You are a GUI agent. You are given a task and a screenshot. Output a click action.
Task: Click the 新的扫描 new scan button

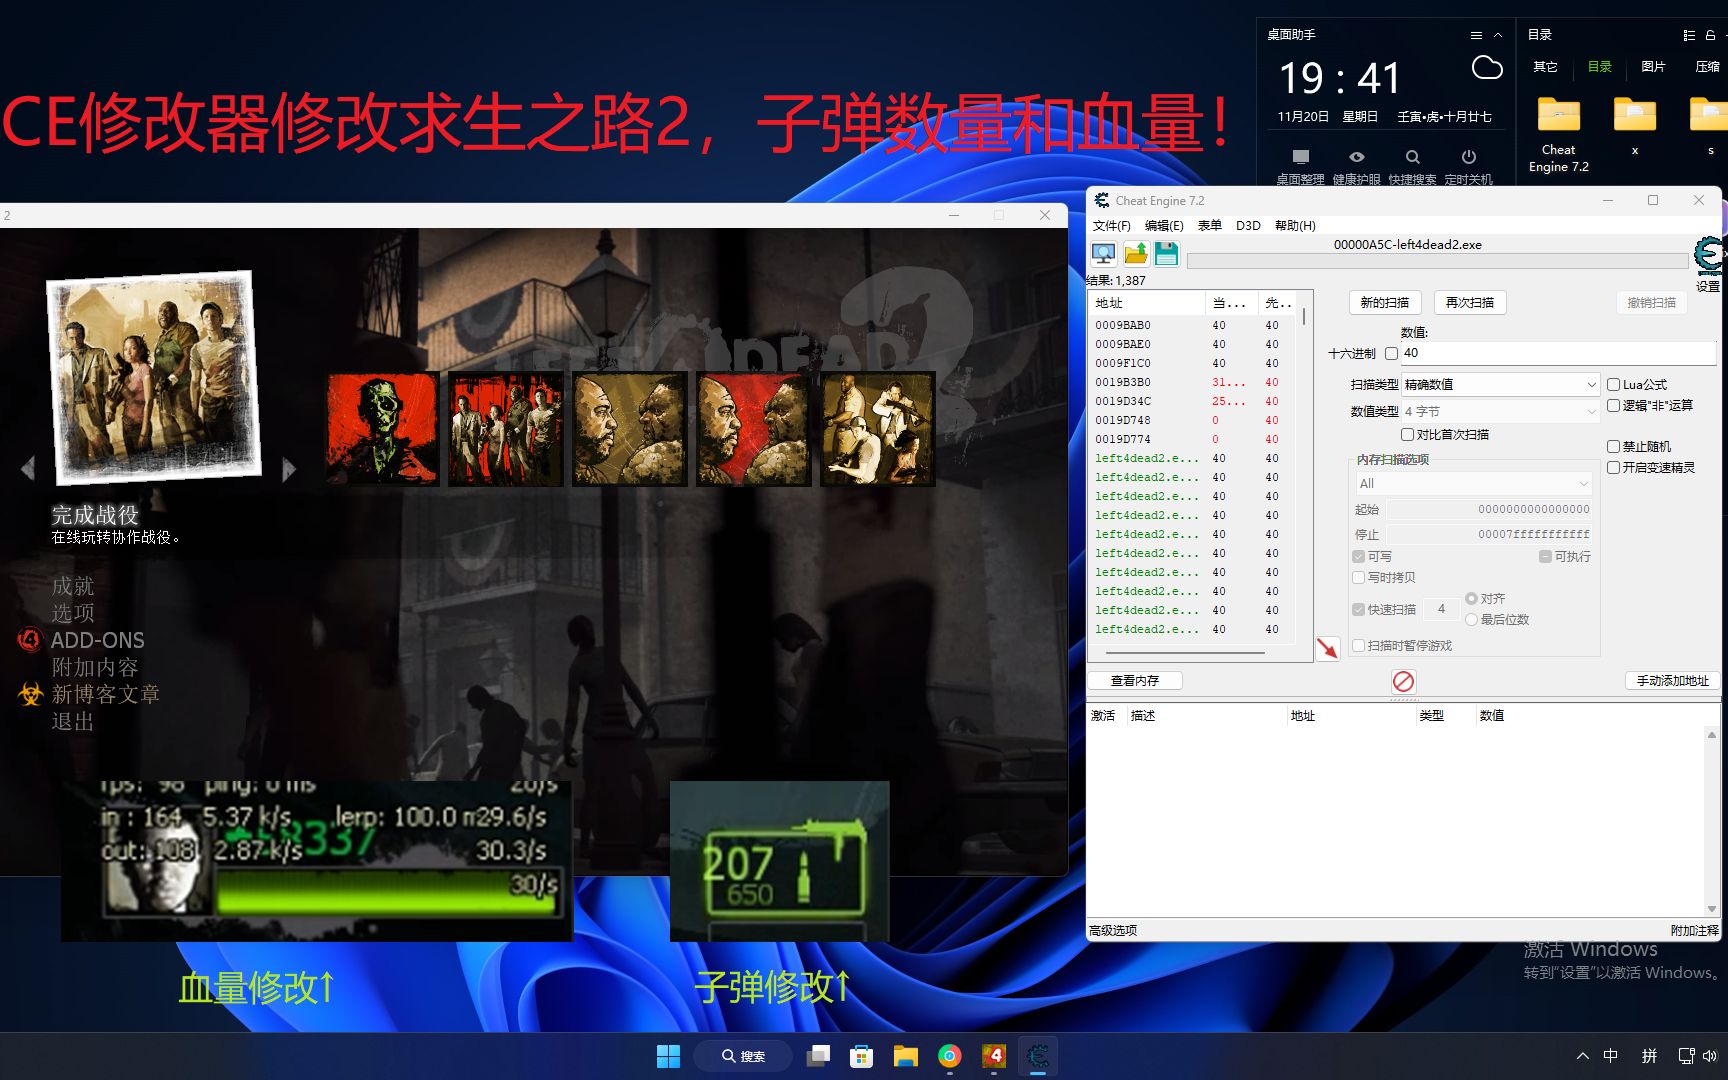[x=1383, y=303]
